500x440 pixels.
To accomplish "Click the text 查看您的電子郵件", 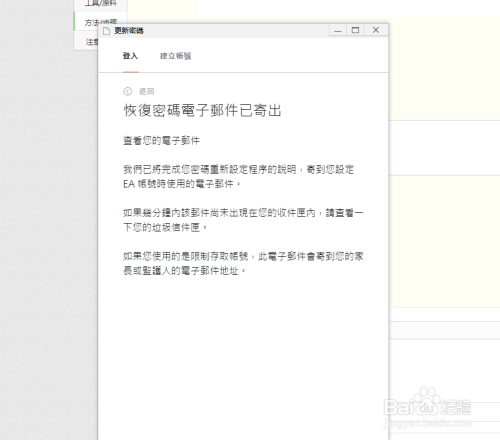I will [161, 141].
